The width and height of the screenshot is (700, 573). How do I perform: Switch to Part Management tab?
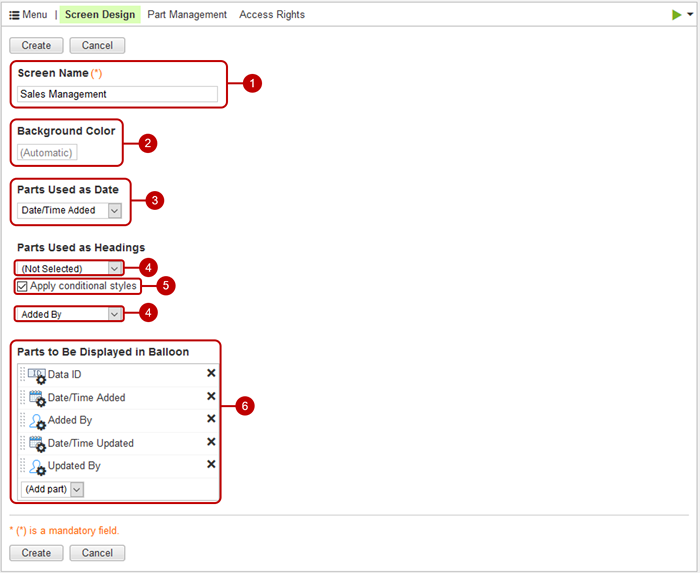(187, 15)
